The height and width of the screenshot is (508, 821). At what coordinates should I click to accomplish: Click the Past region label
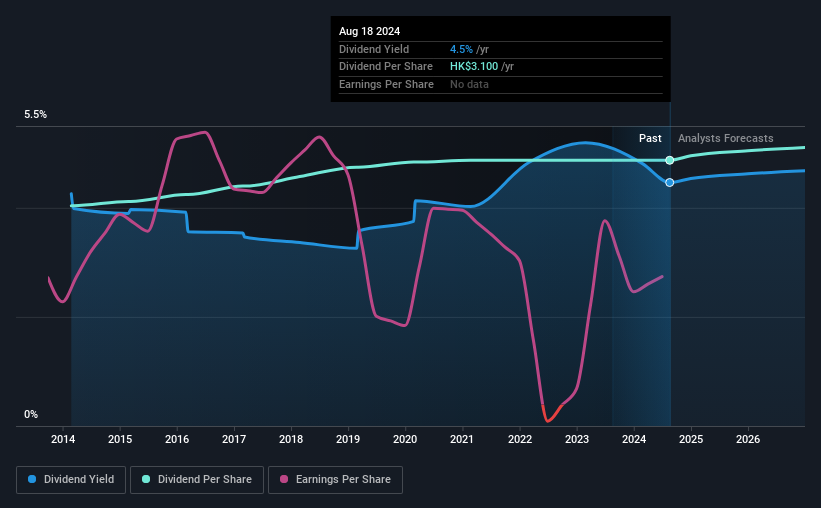point(650,138)
